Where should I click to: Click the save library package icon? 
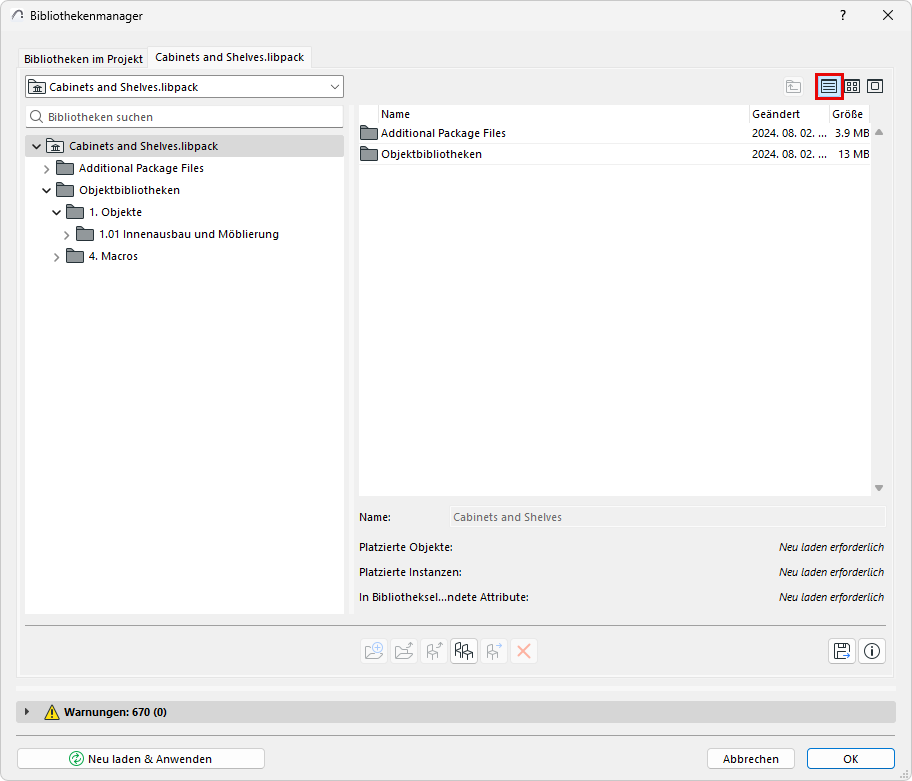coord(842,651)
